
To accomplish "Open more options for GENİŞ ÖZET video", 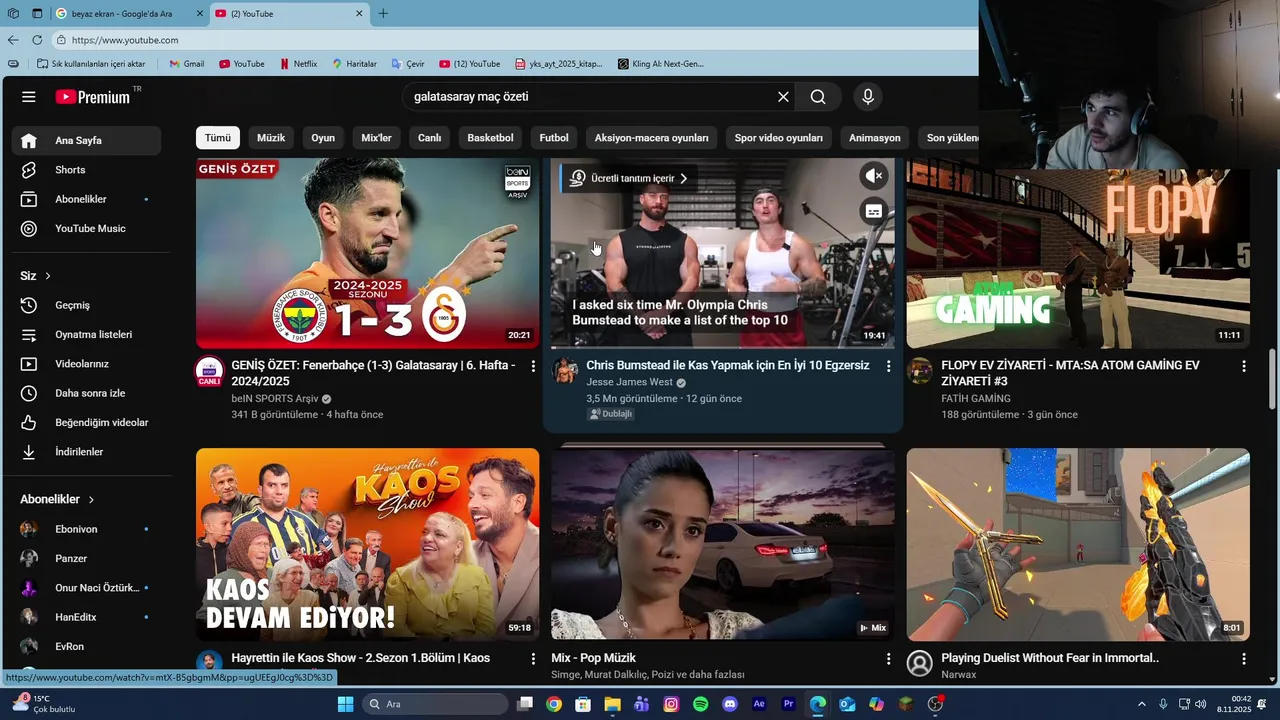I will pos(533,367).
